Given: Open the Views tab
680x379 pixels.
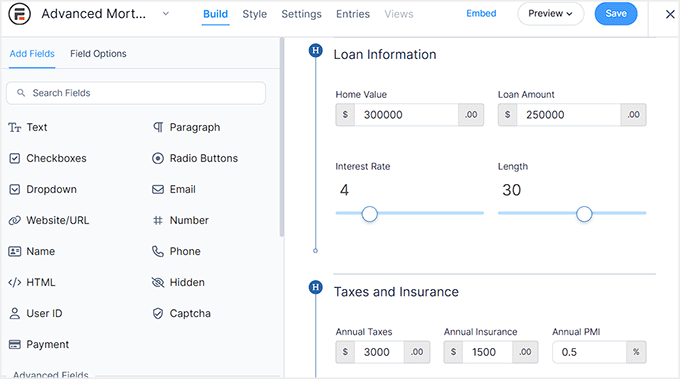Looking at the screenshot, I should (399, 14).
